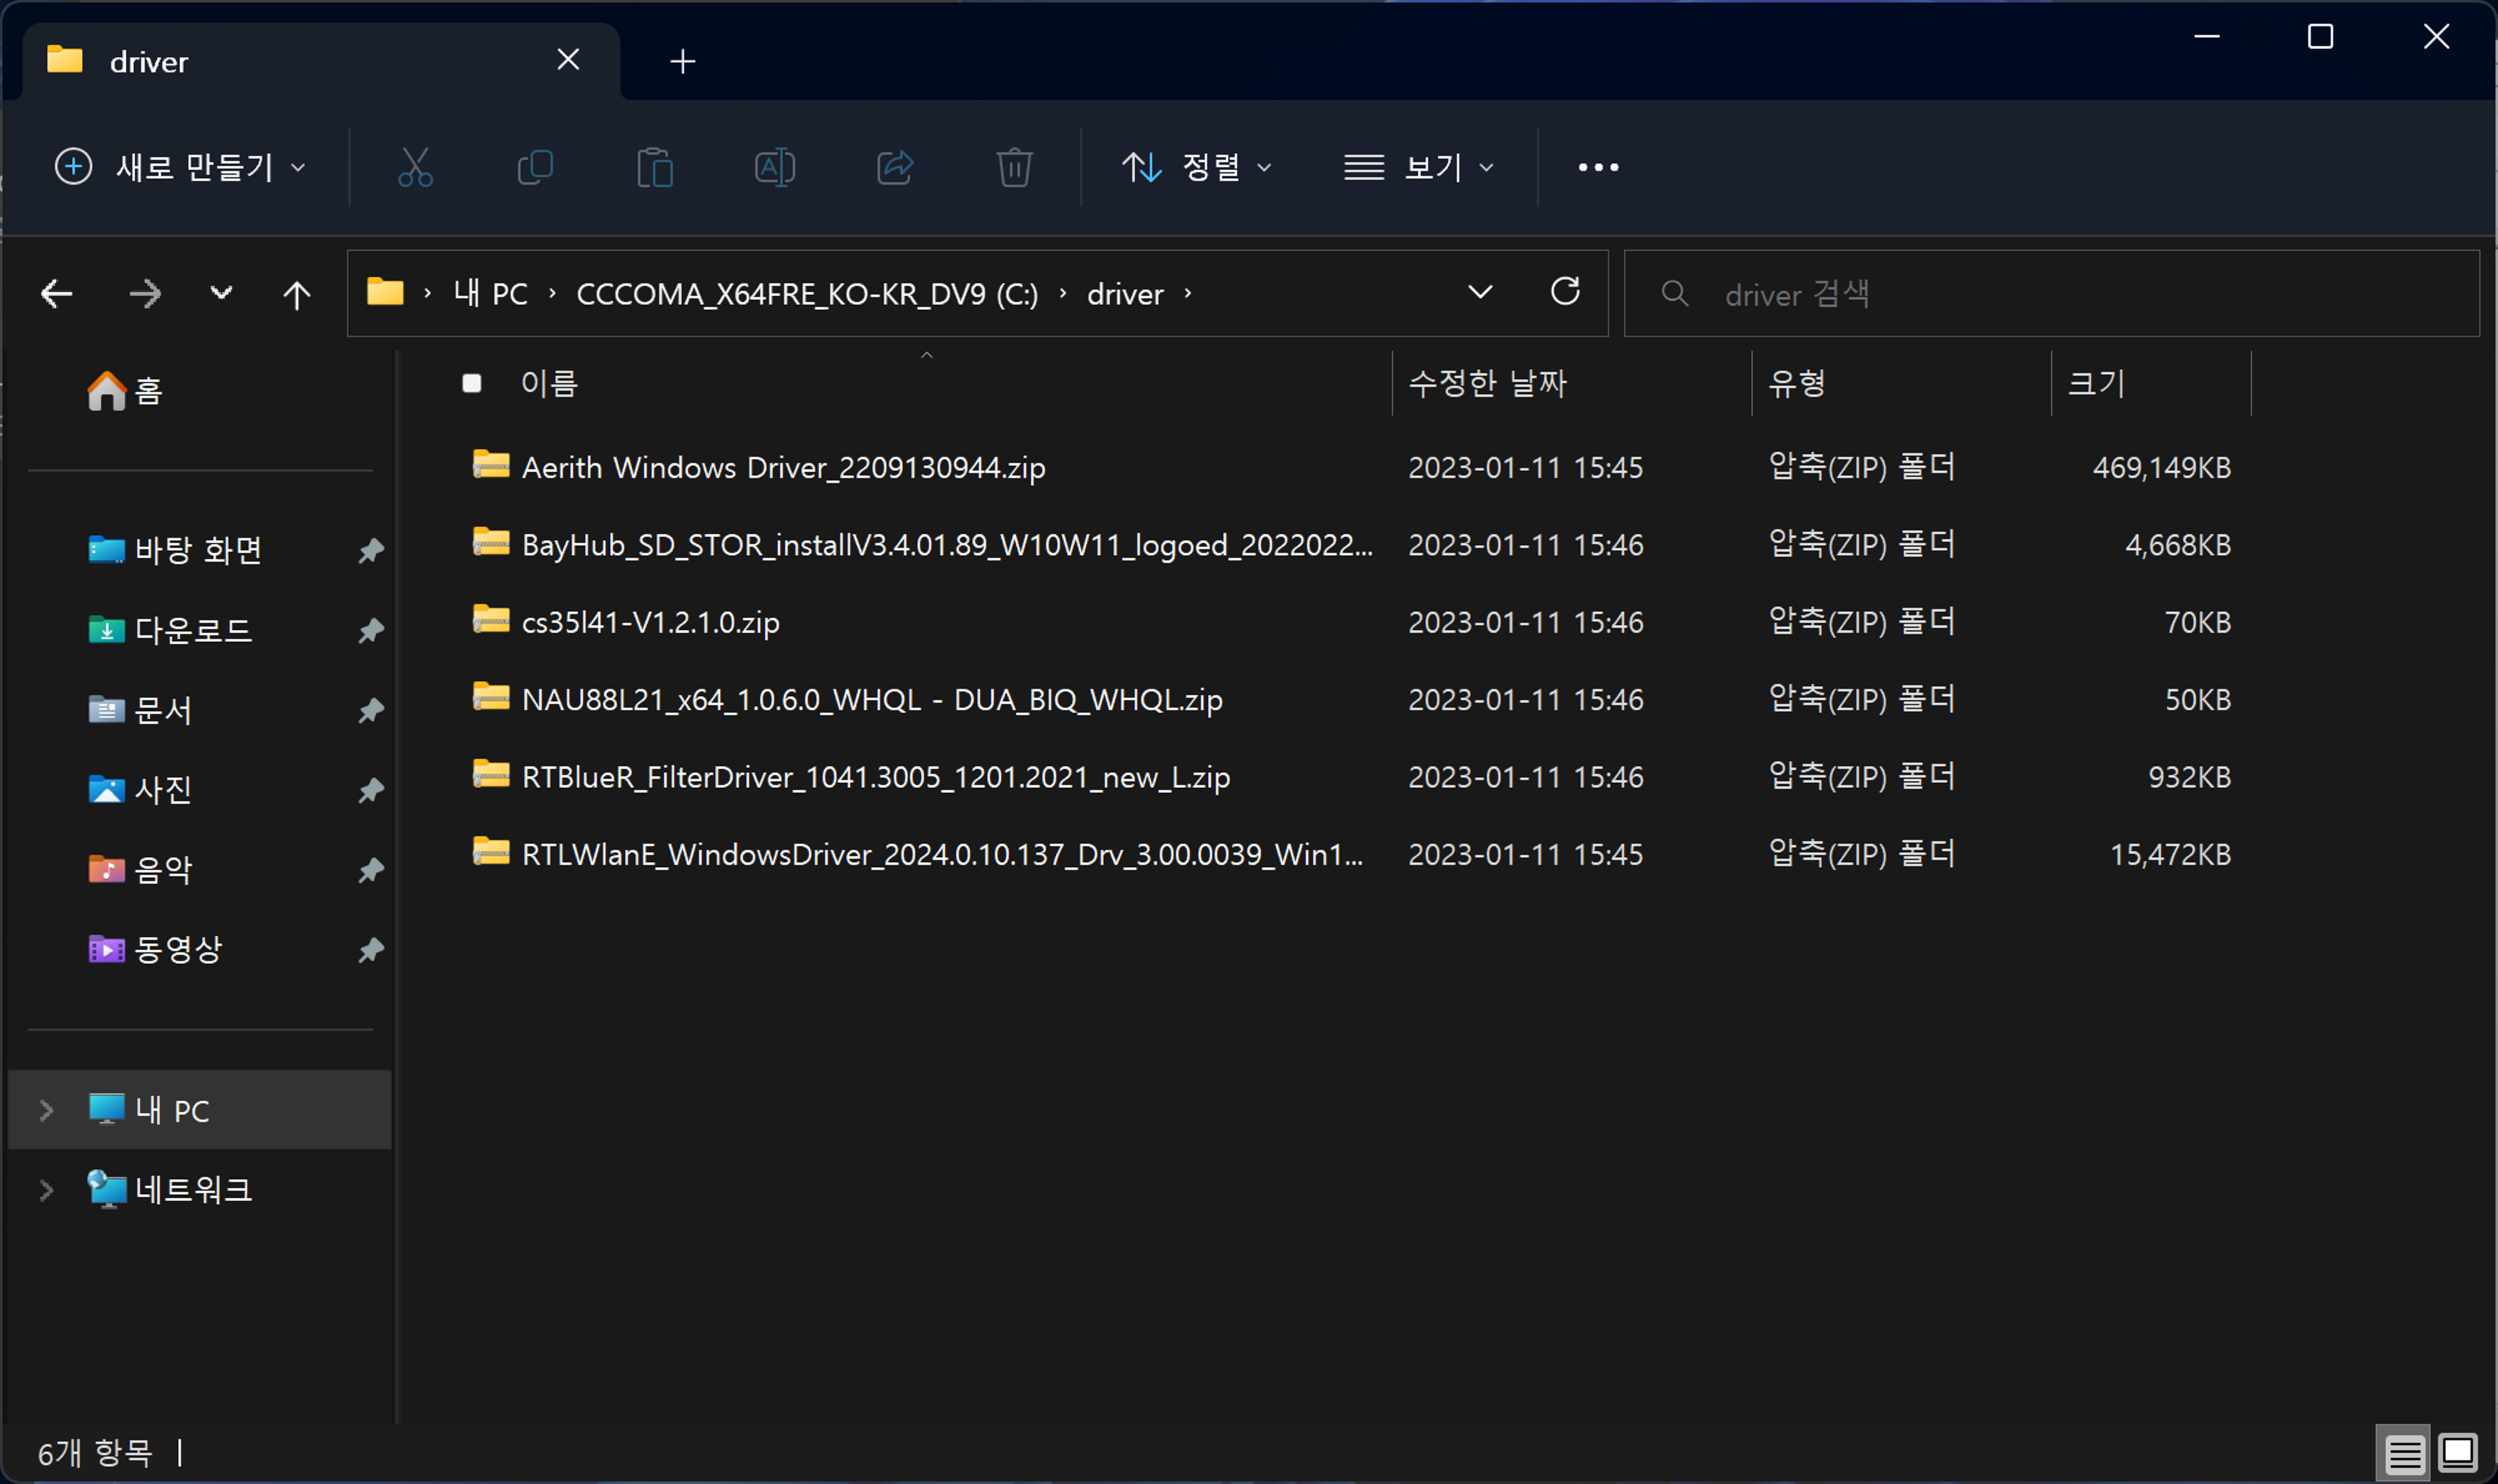Click the Rename icon in toolbar
The height and width of the screenshot is (1484, 2498).
click(775, 167)
